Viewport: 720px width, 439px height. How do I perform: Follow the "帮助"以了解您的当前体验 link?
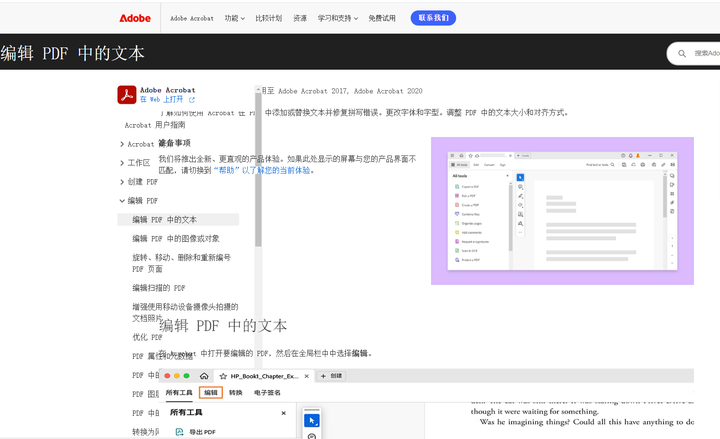[x=262, y=170]
